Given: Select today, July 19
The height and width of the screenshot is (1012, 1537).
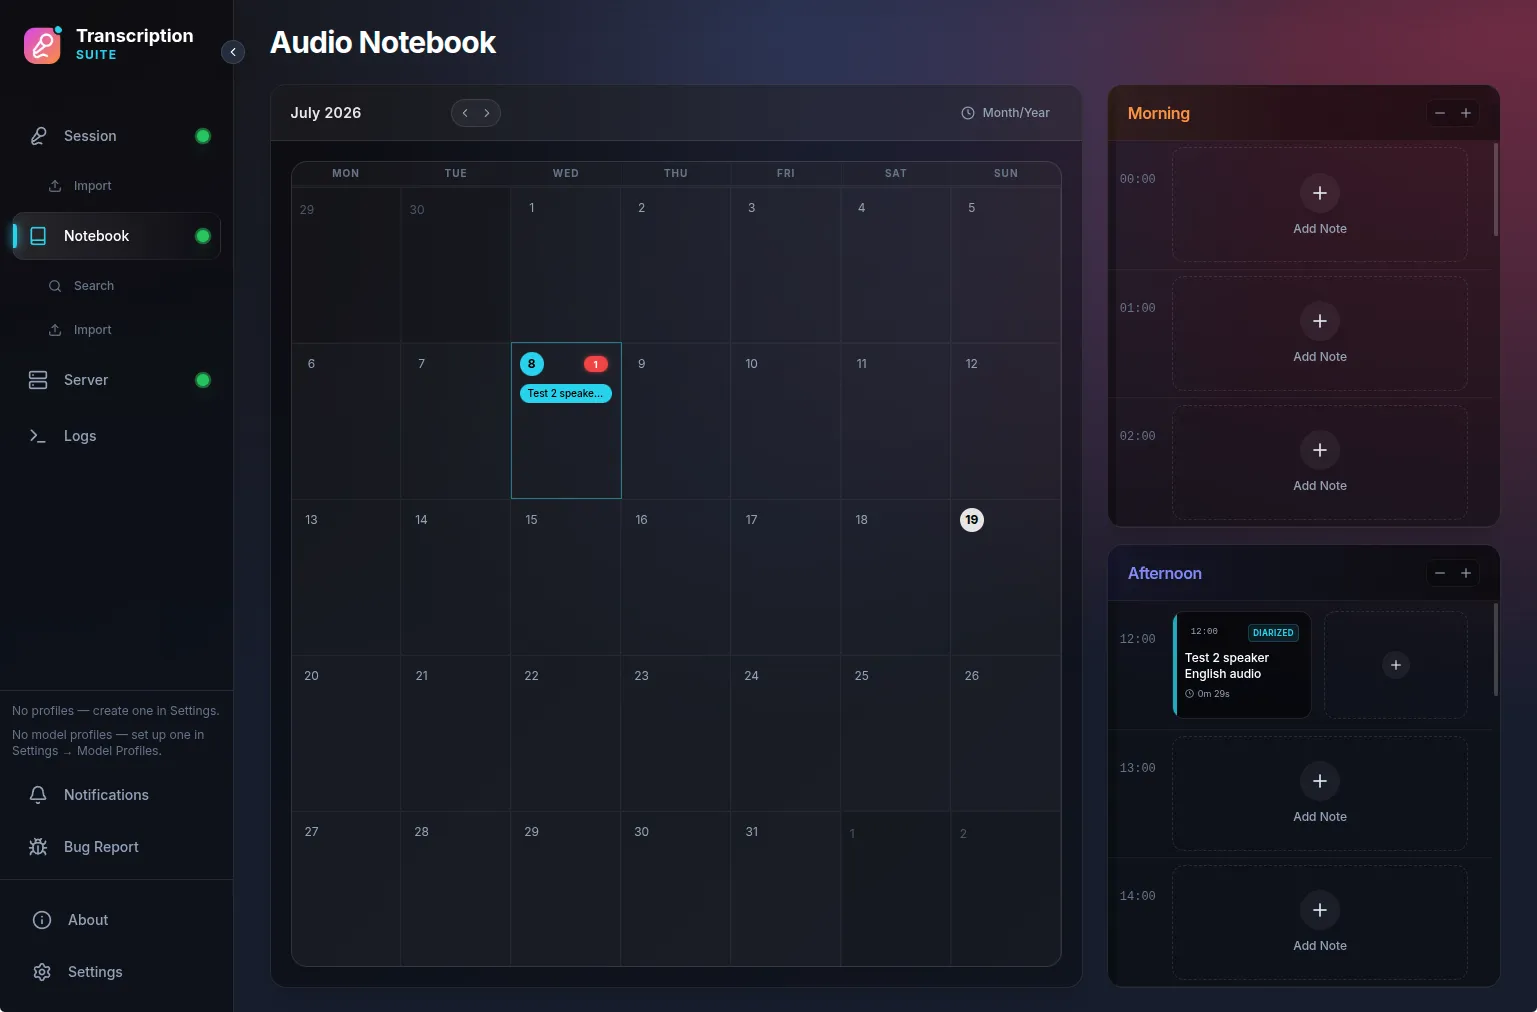Looking at the screenshot, I should tap(1005, 577).
